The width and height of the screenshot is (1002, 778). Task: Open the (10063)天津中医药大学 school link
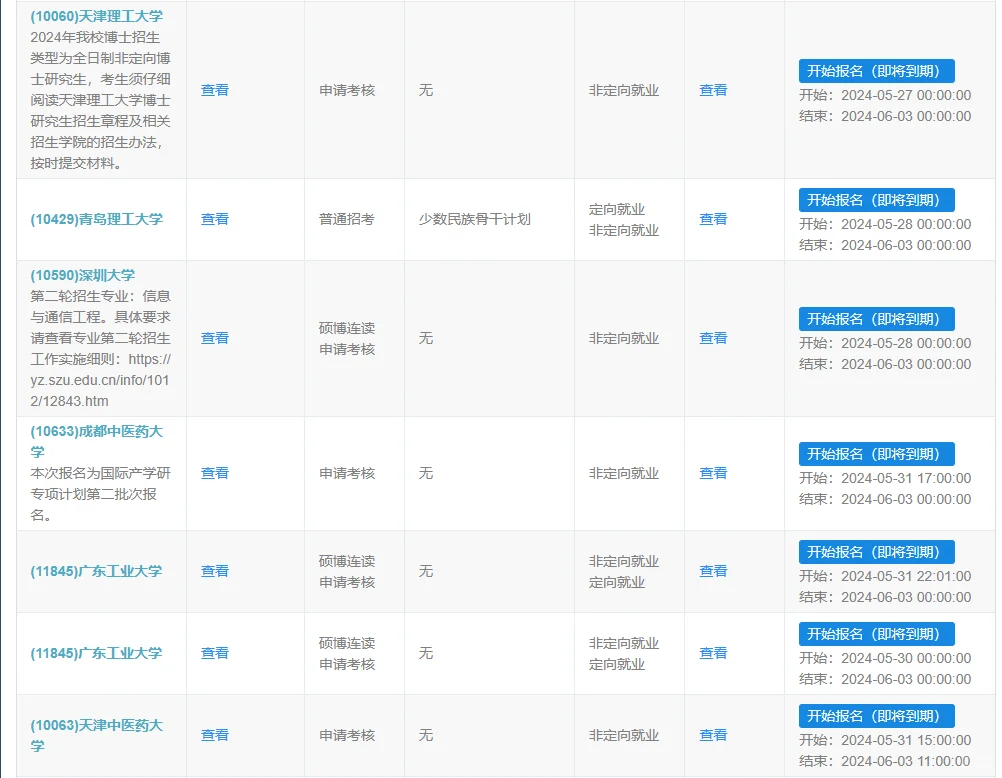coord(96,735)
